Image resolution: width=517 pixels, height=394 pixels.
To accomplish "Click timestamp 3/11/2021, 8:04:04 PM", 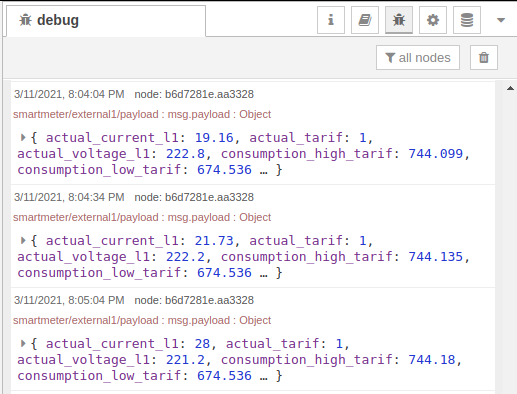I will (69, 94).
